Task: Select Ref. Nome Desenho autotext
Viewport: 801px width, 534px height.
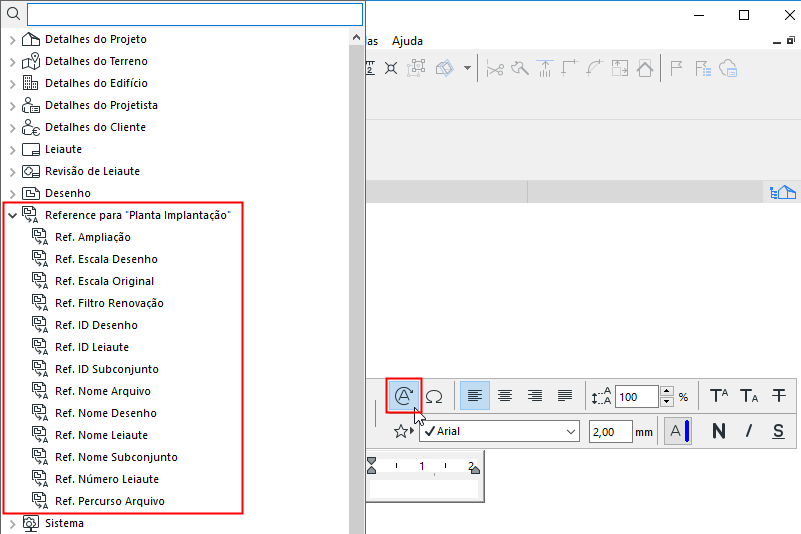Action: click(x=106, y=413)
